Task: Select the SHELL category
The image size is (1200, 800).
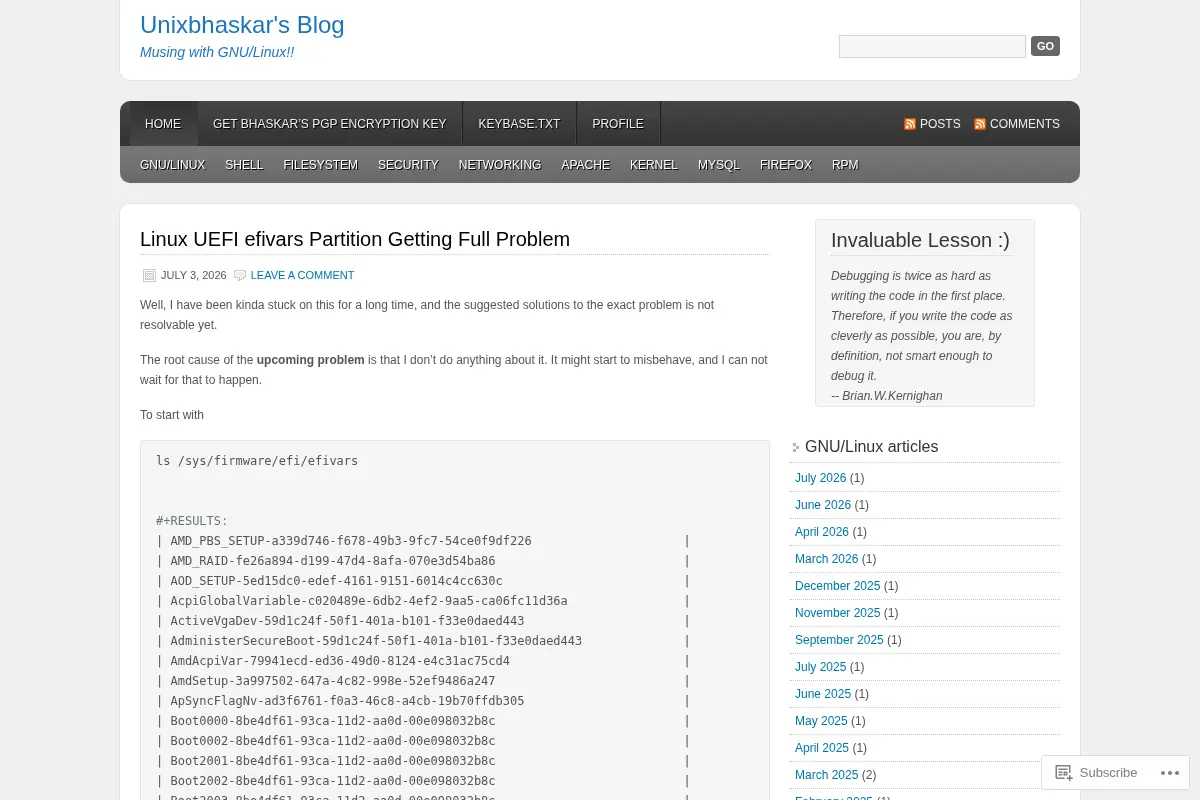Action: coord(244,165)
